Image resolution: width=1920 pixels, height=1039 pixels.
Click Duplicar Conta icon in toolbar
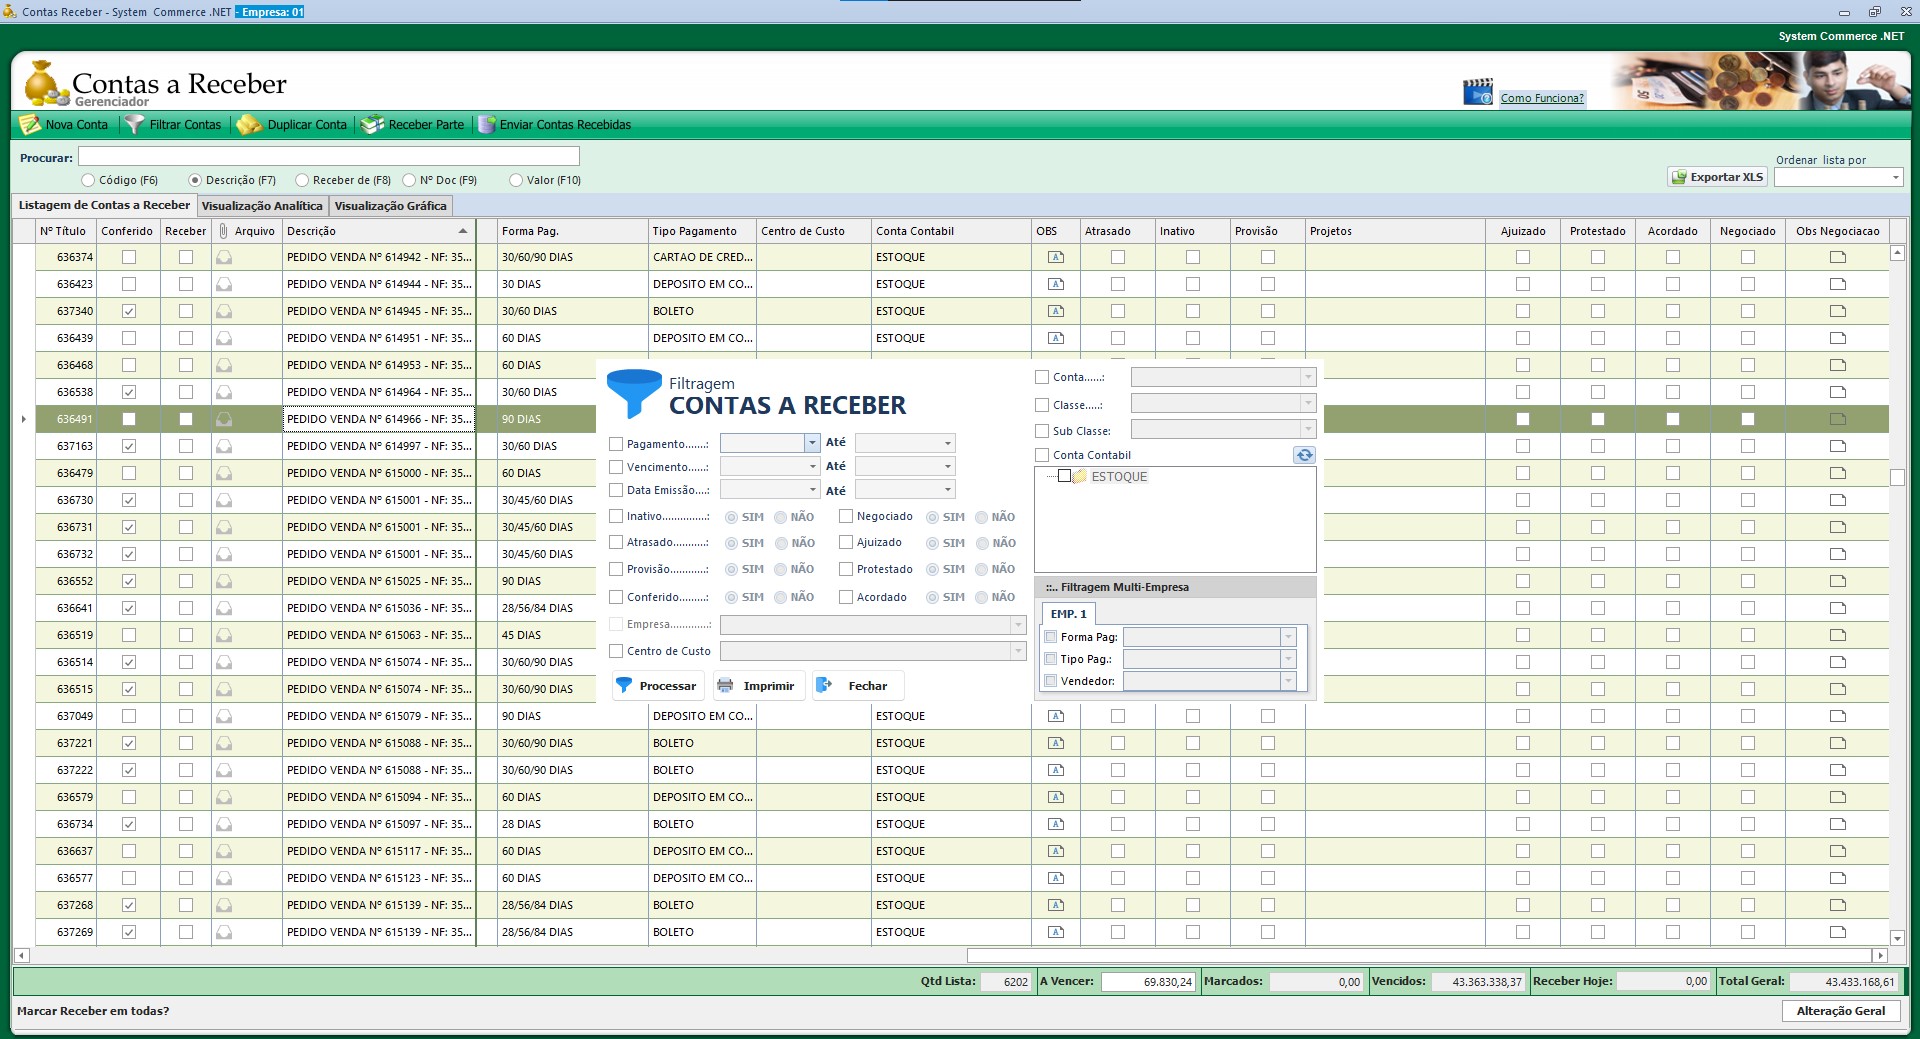(249, 125)
